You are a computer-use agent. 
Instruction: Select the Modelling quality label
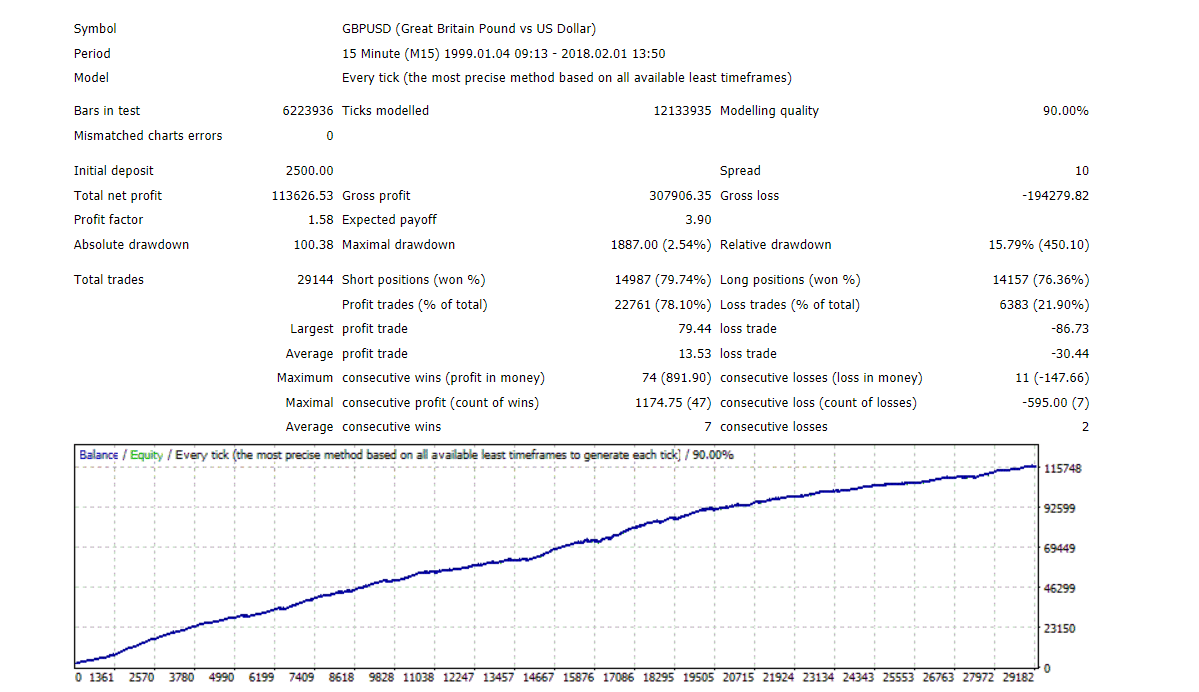769,111
